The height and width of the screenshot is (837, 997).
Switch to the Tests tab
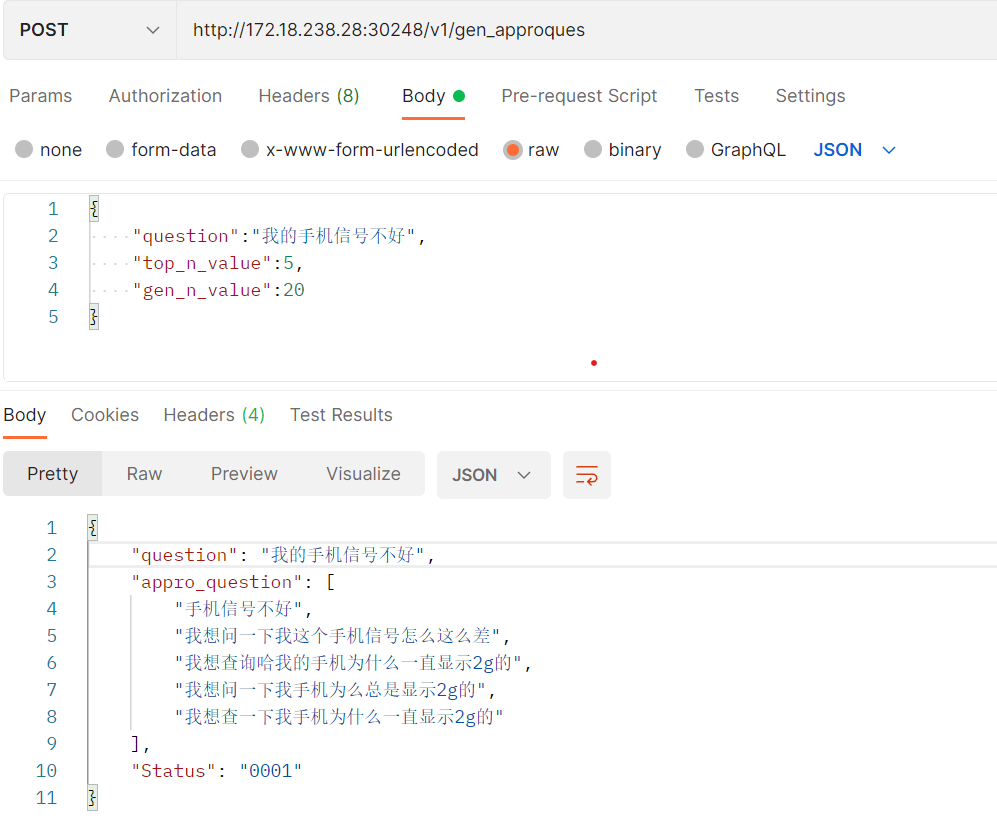pos(717,96)
